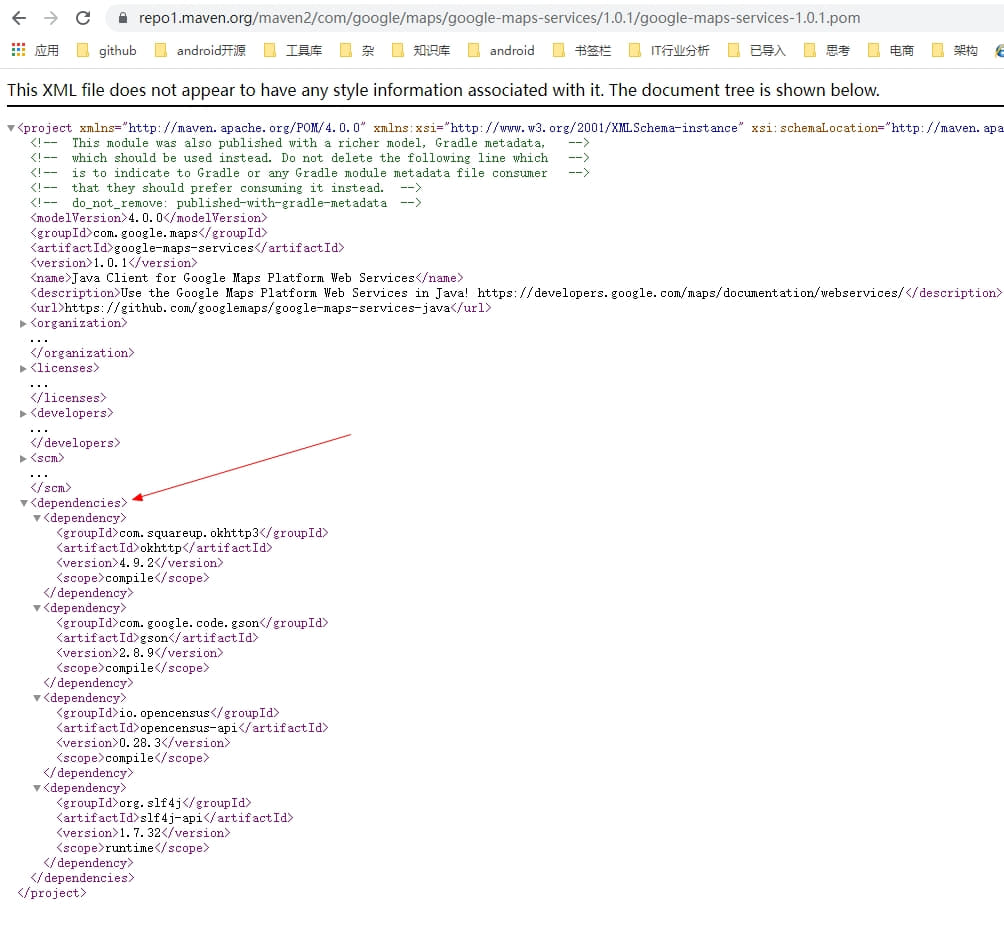Collapse the slf4j-api dependency node
This screenshot has width=1004, height=949.
pos(37,789)
